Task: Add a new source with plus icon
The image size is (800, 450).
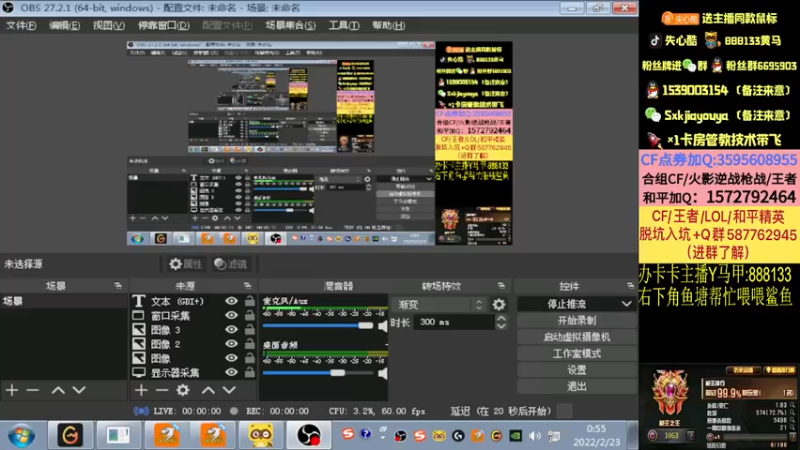Action: point(141,390)
